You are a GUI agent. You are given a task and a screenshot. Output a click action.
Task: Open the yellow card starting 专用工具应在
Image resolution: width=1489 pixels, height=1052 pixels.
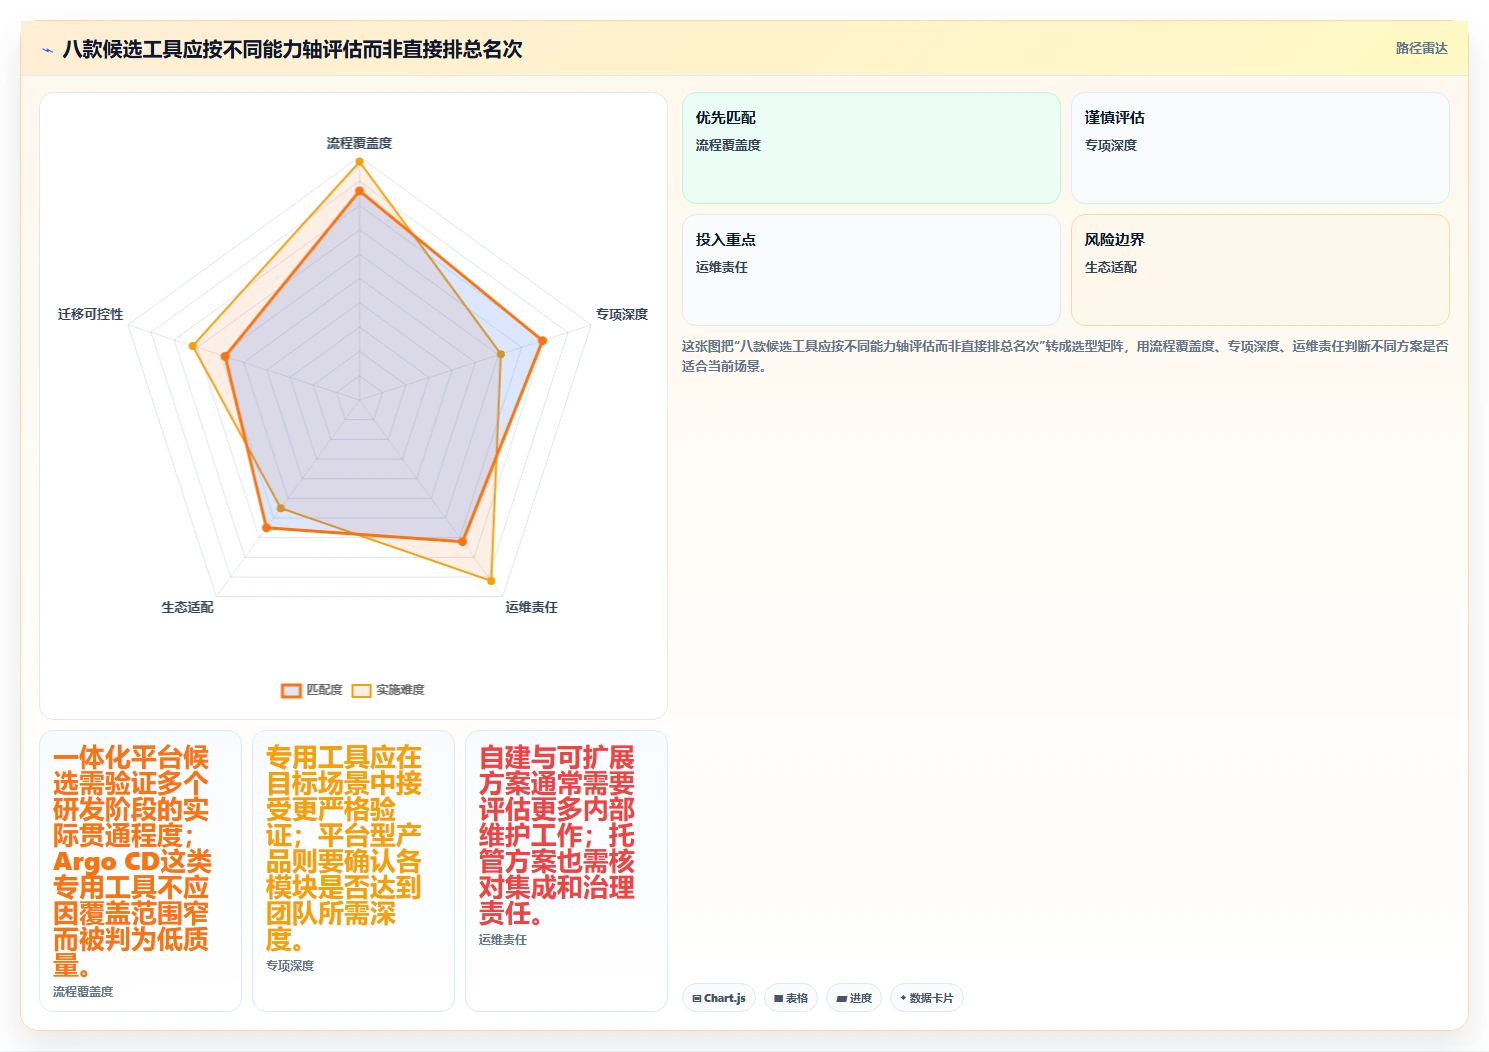coord(353,871)
